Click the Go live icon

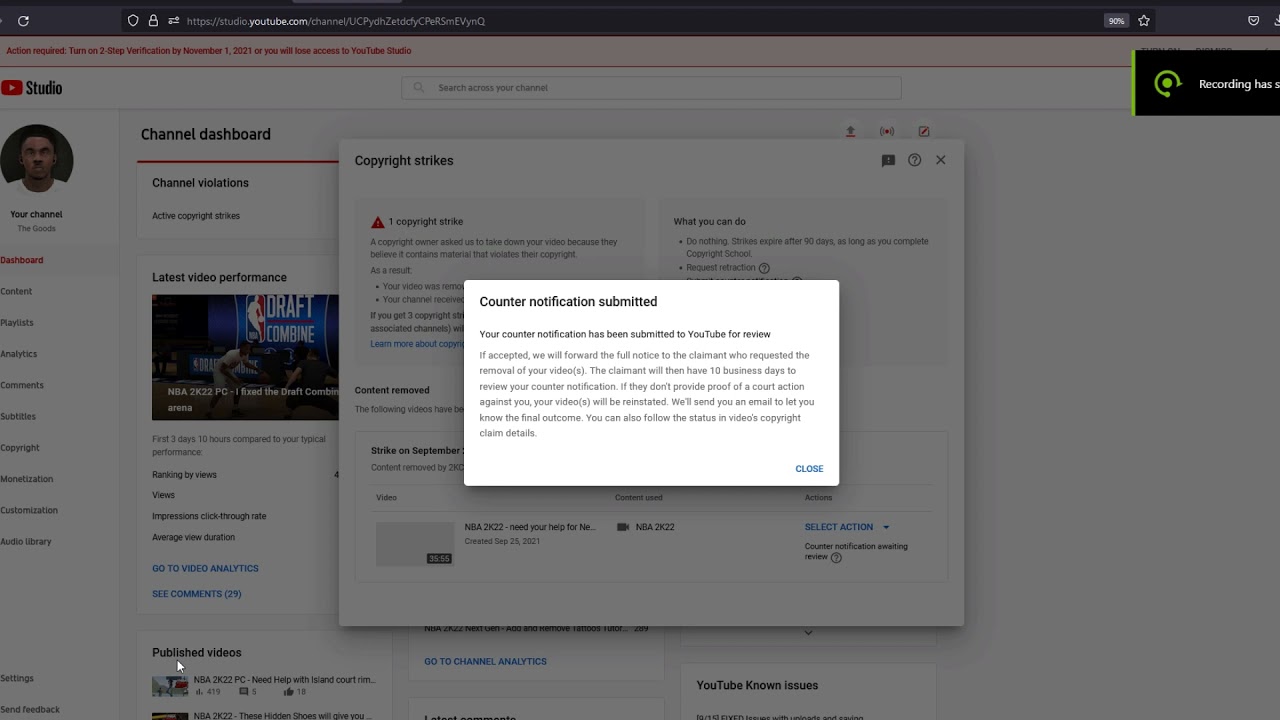pyautogui.click(x=887, y=131)
